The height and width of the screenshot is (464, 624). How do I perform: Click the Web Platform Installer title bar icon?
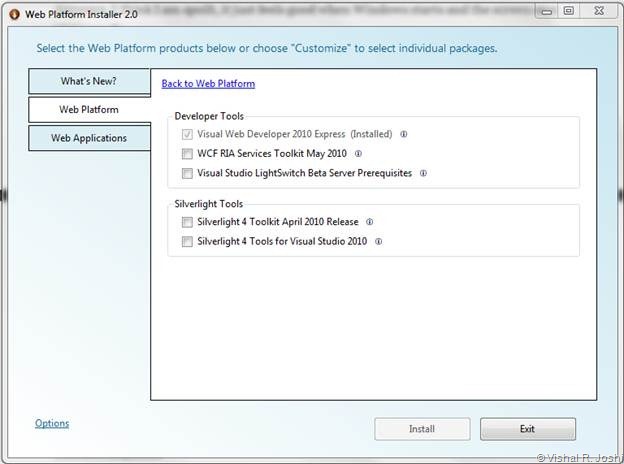click(x=14, y=14)
